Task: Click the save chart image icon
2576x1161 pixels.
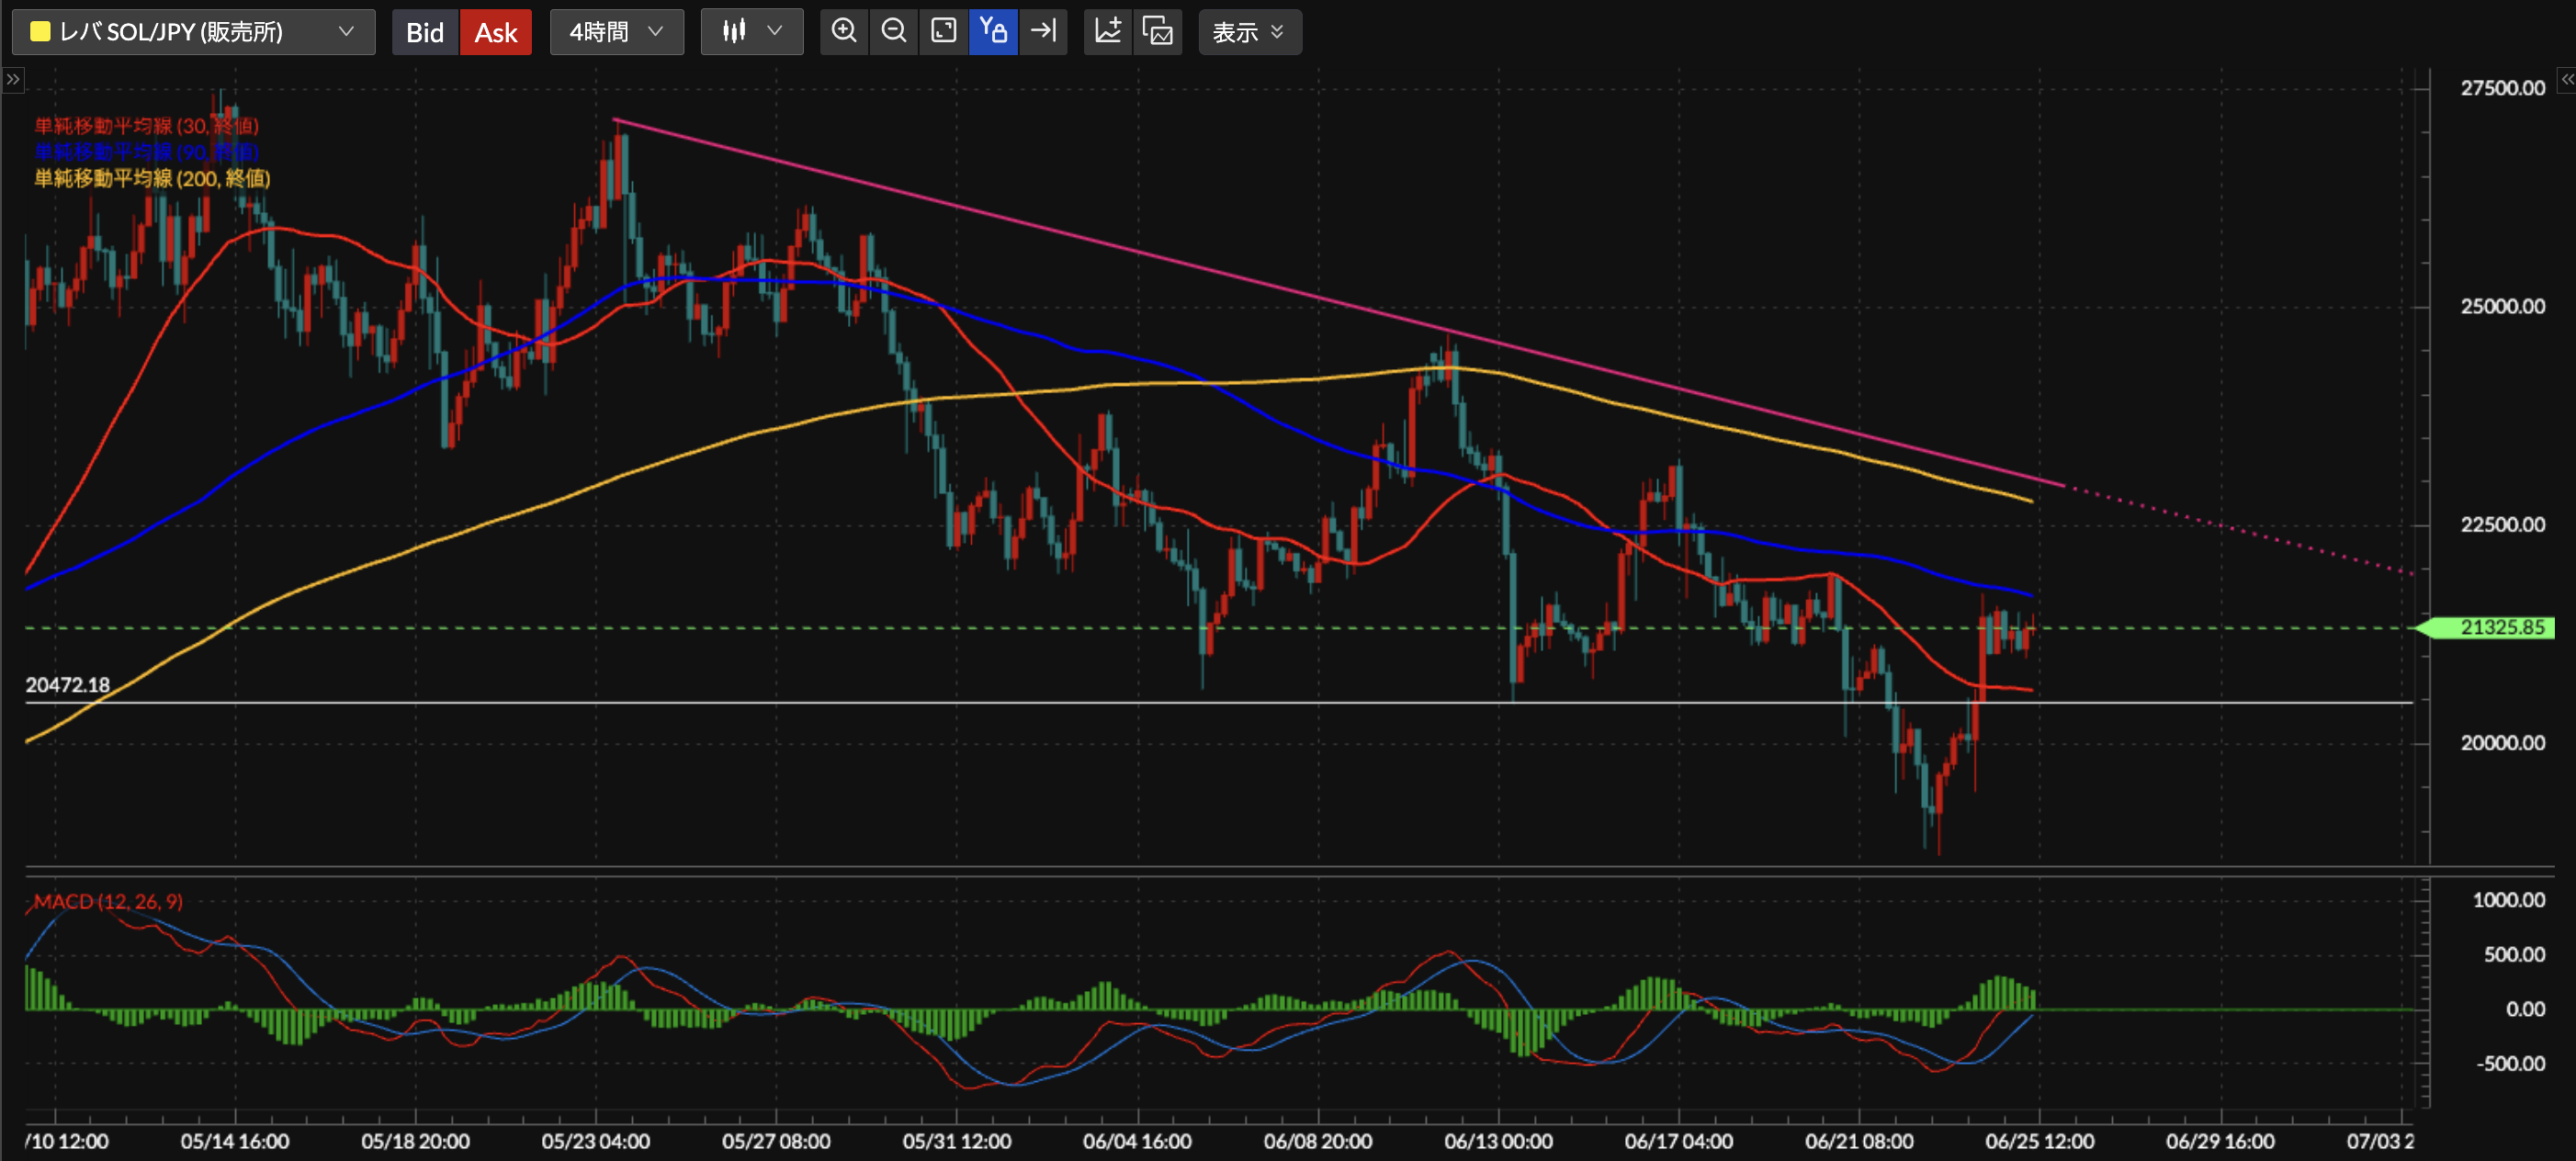Action: pos(1158,32)
